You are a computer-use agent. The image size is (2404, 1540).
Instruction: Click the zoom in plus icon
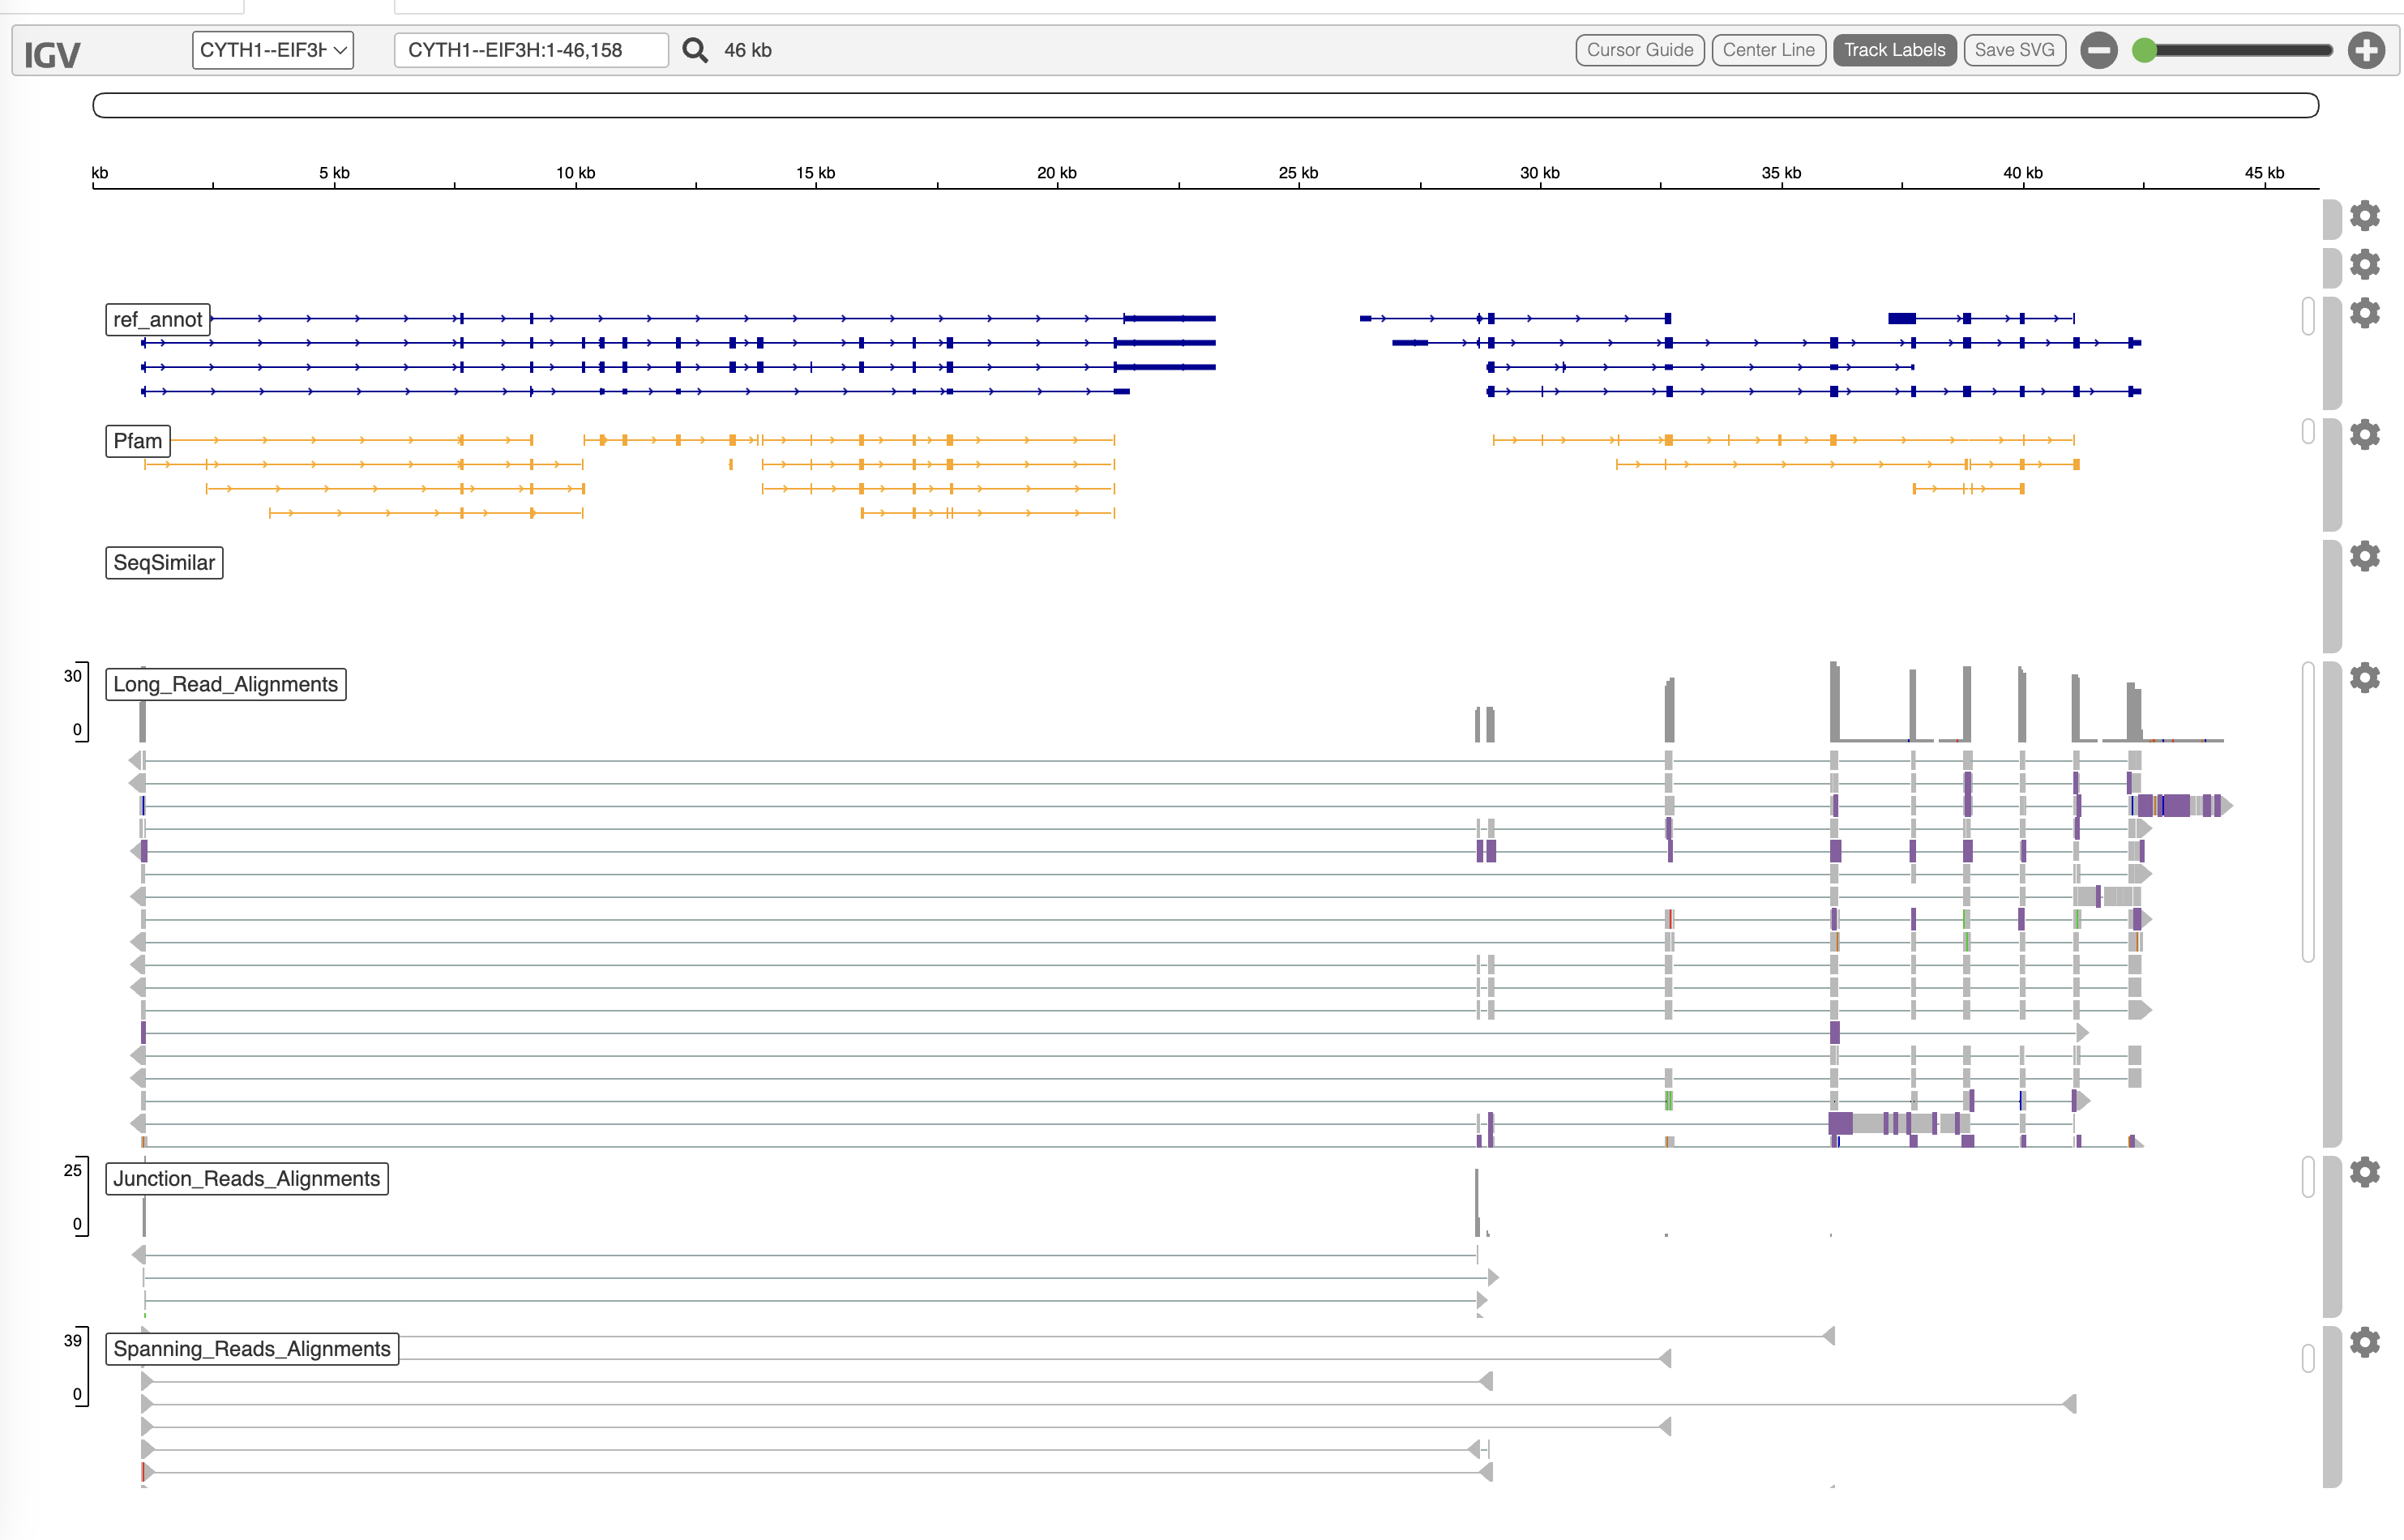pyautogui.click(x=2366, y=50)
